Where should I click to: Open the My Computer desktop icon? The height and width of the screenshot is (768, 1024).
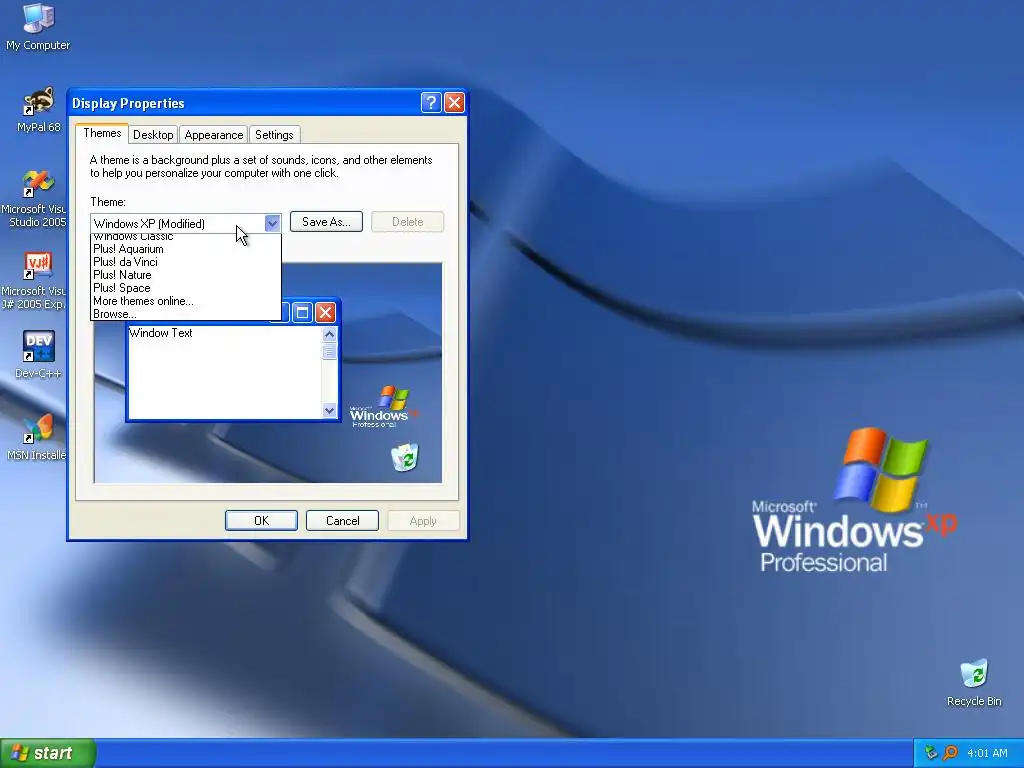pyautogui.click(x=38, y=26)
